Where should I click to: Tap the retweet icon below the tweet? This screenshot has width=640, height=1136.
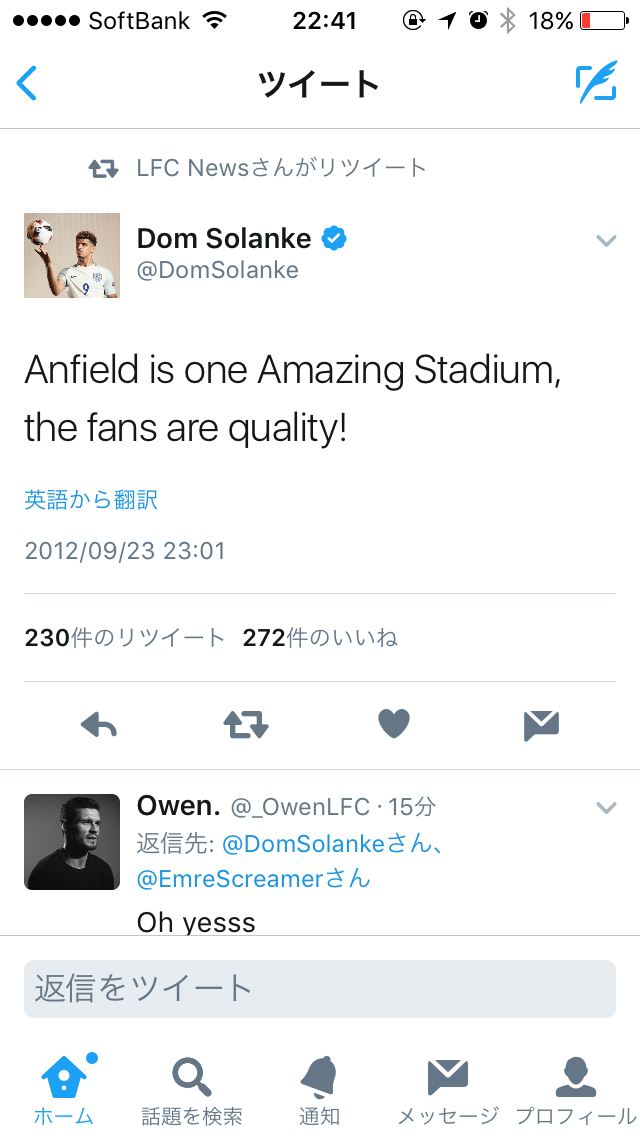pos(246,725)
